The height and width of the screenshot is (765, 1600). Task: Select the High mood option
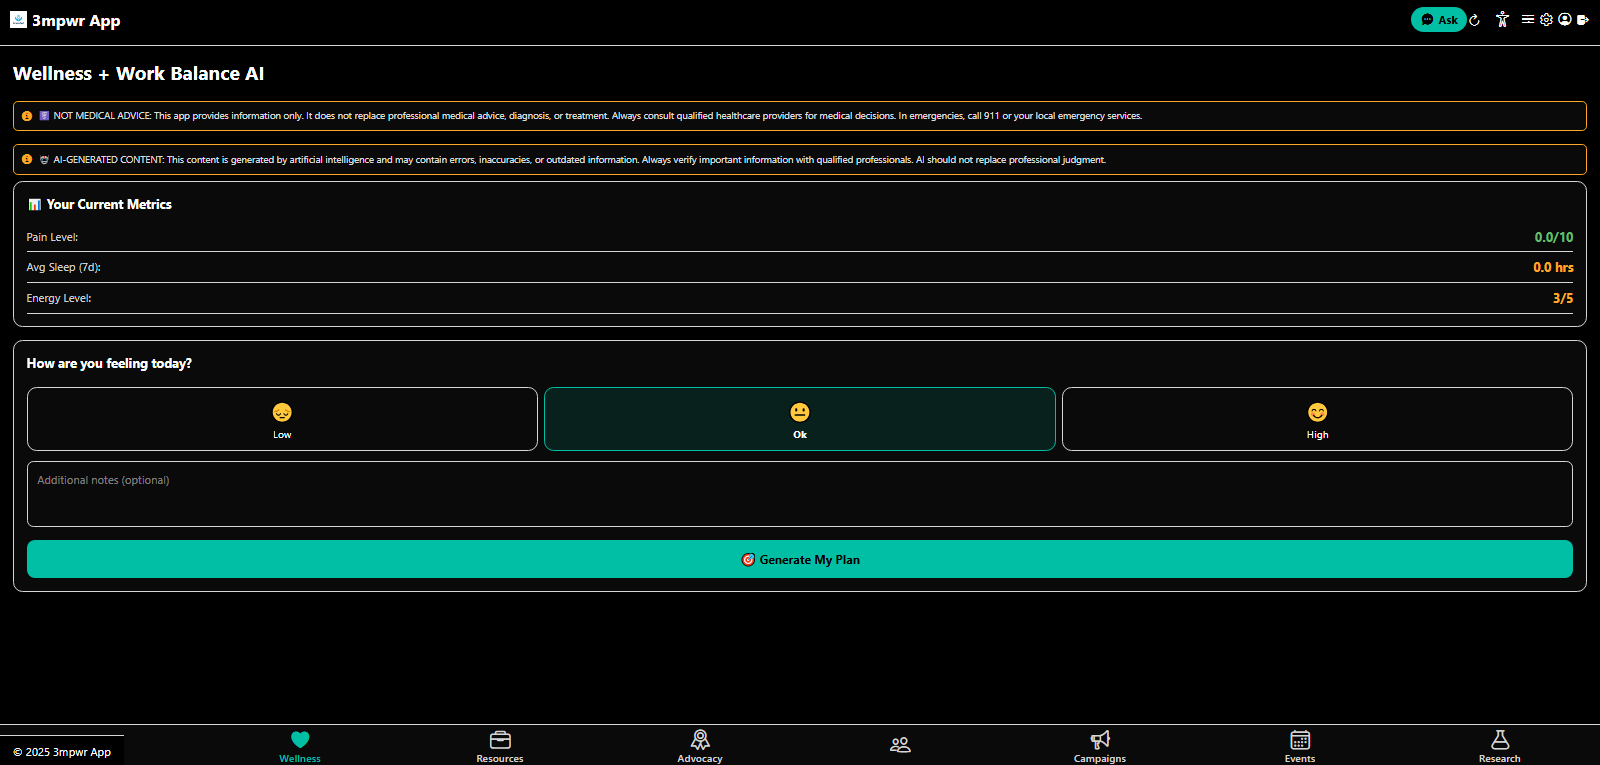1317,419
